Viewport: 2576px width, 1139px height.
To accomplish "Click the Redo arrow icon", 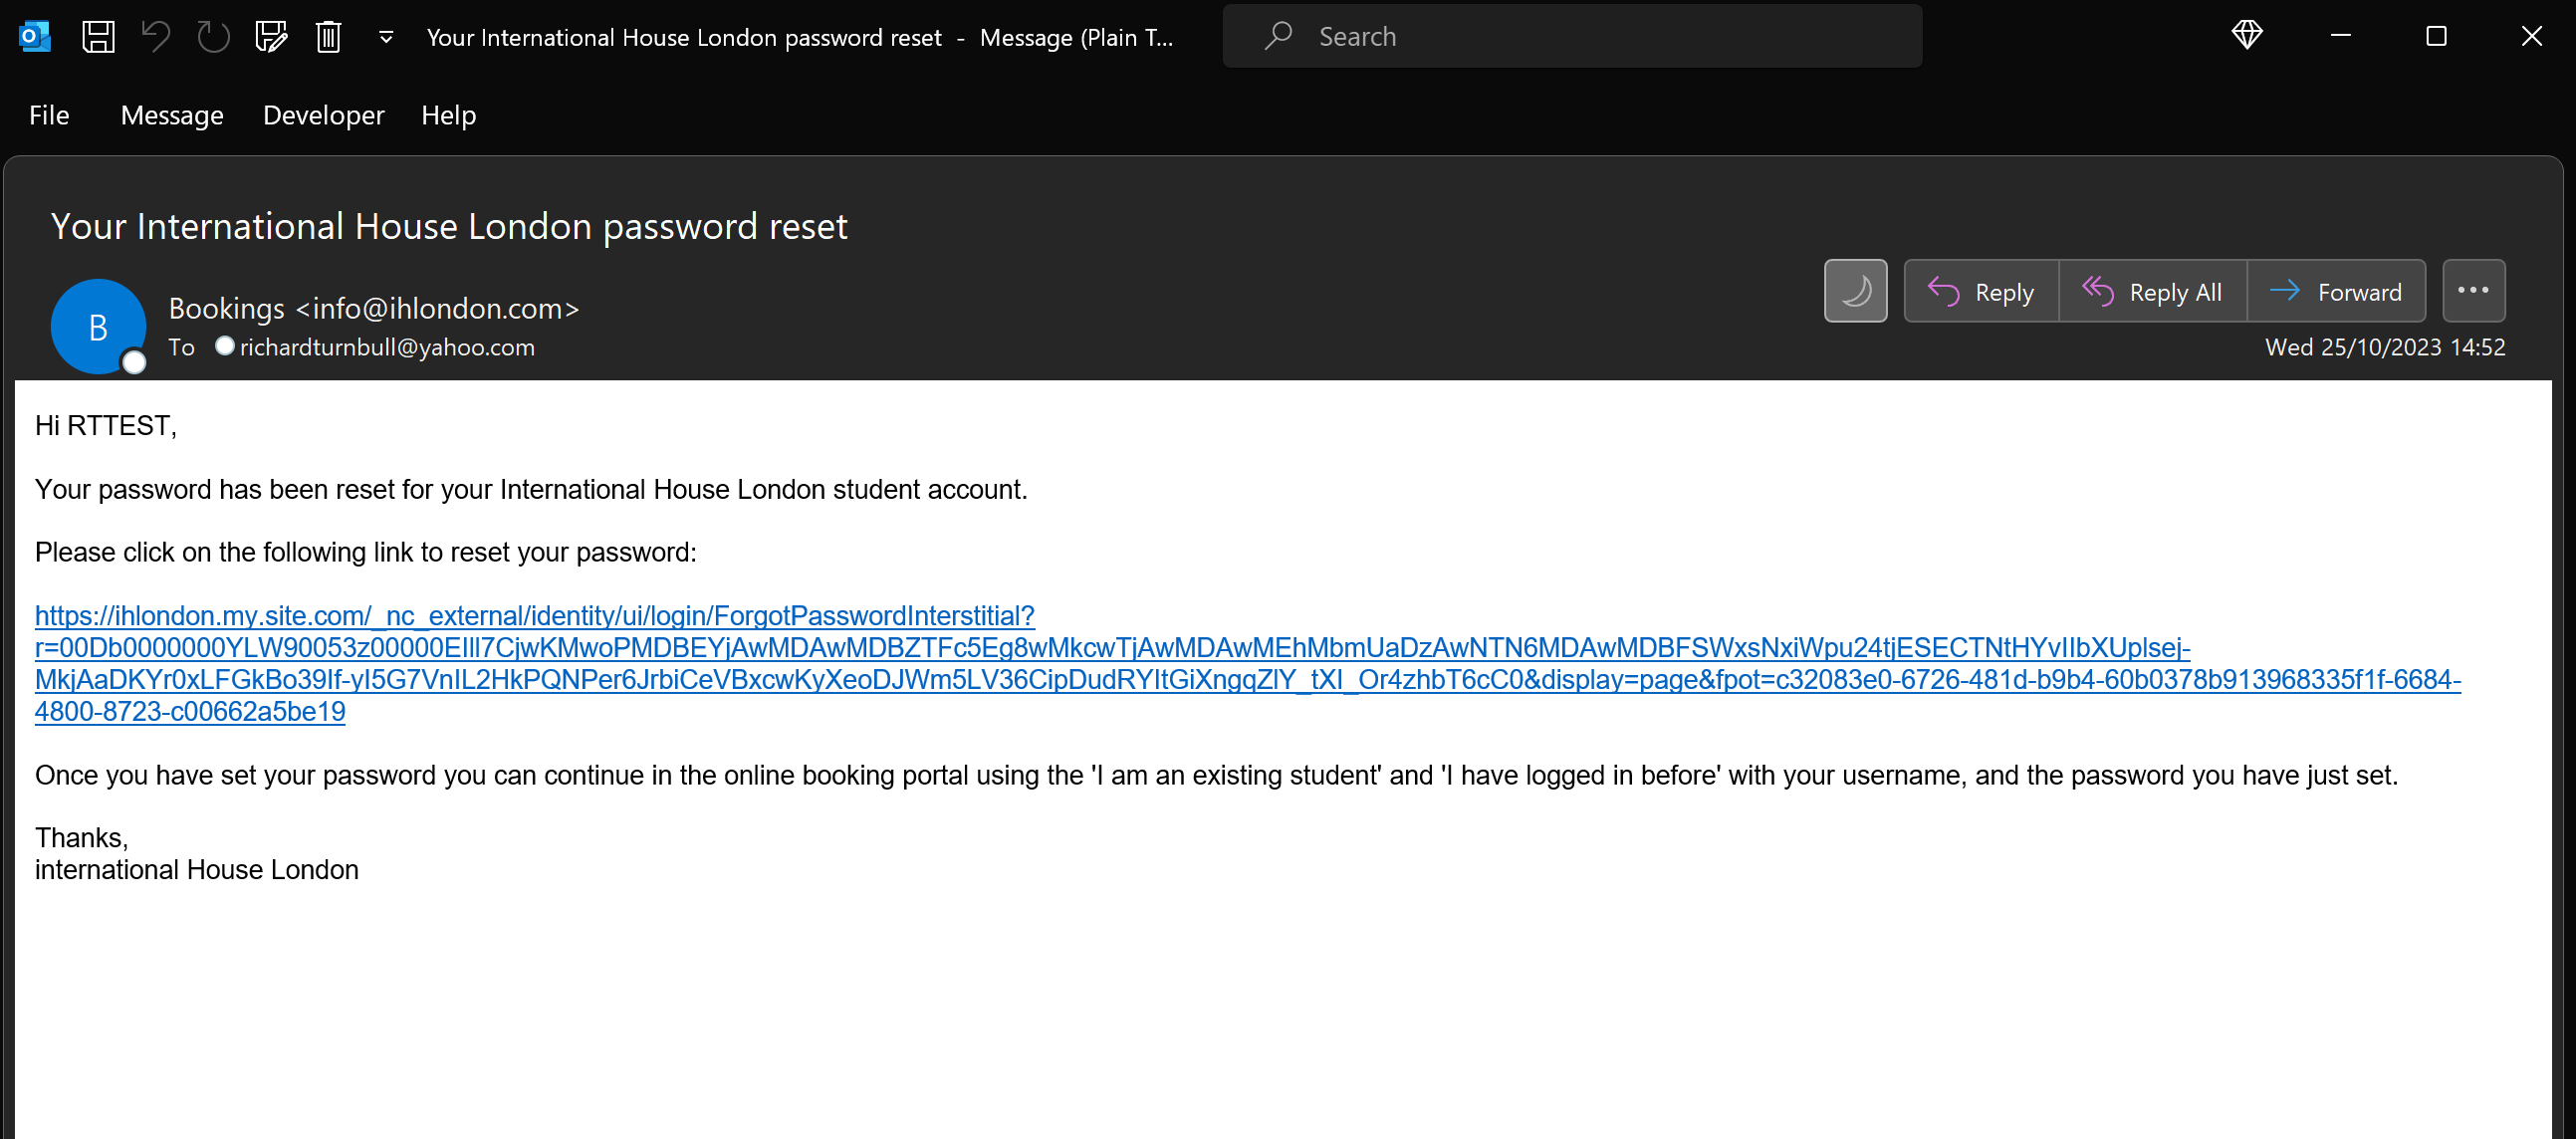I will pos(213,37).
